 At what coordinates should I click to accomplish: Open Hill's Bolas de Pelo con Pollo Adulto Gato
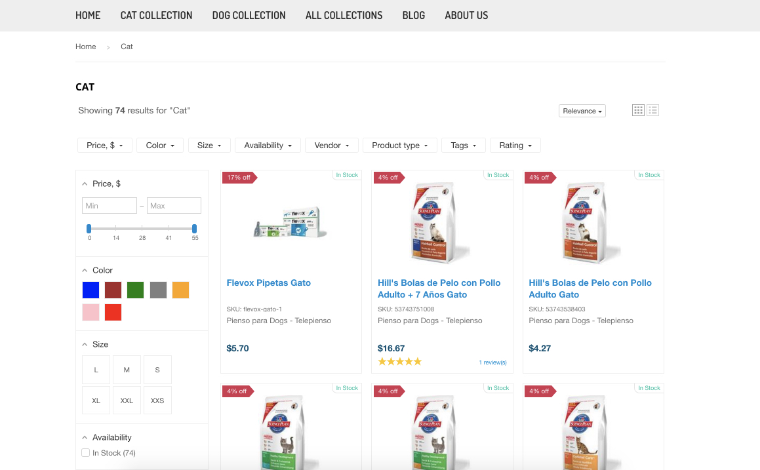click(590, 289)
